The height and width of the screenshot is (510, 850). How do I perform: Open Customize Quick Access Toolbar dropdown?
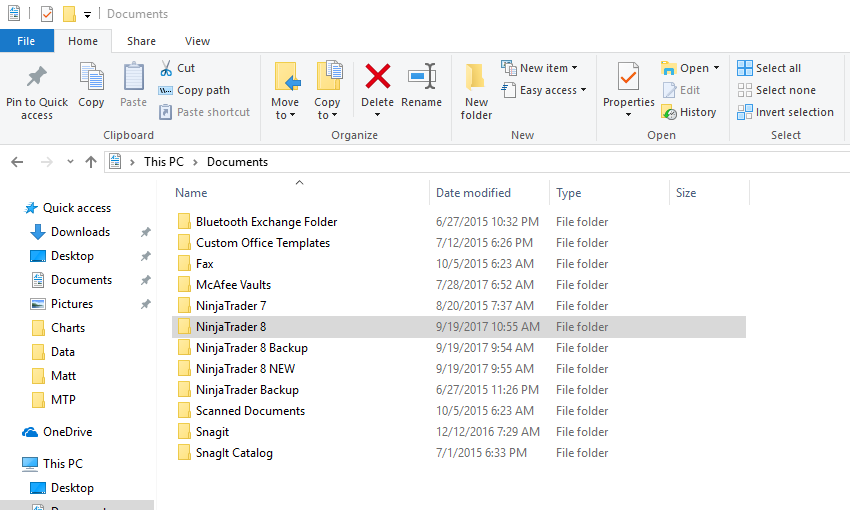(87, 15)
